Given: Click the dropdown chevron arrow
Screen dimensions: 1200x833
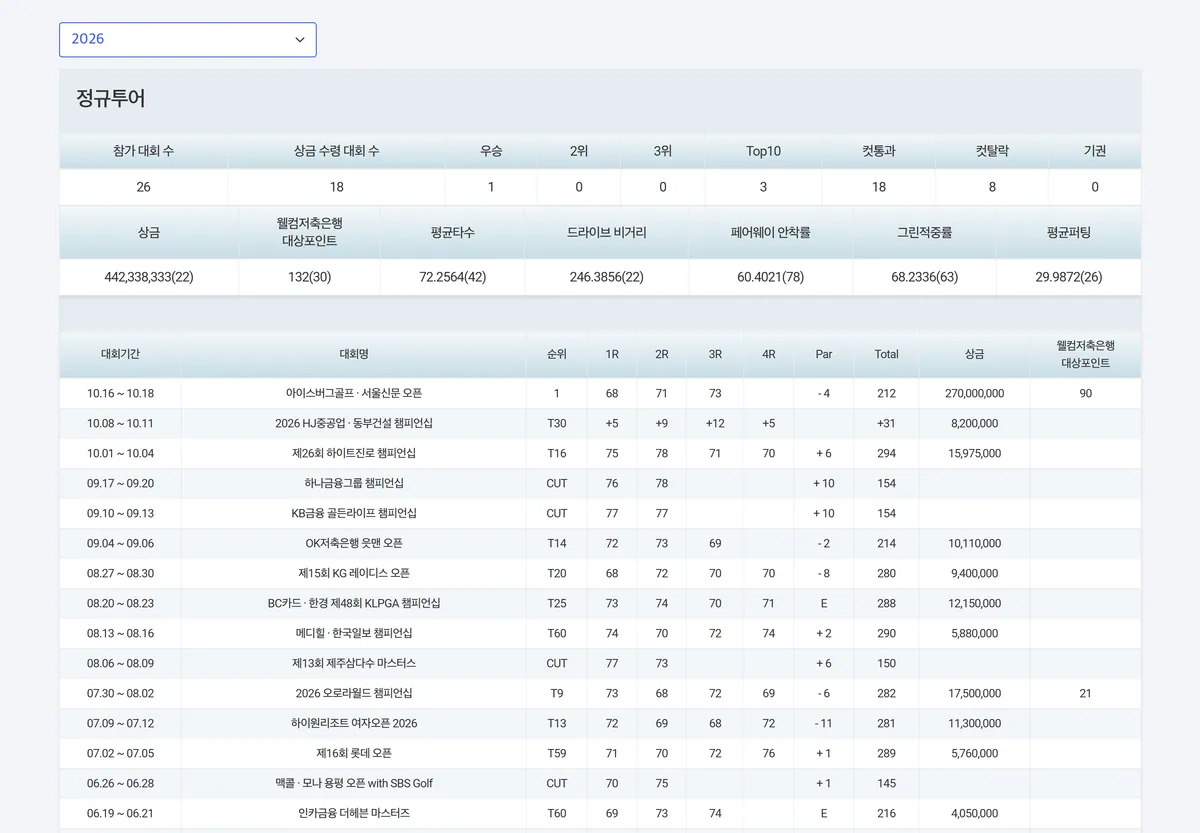Looking at the screenshot, I should point(300,39).
